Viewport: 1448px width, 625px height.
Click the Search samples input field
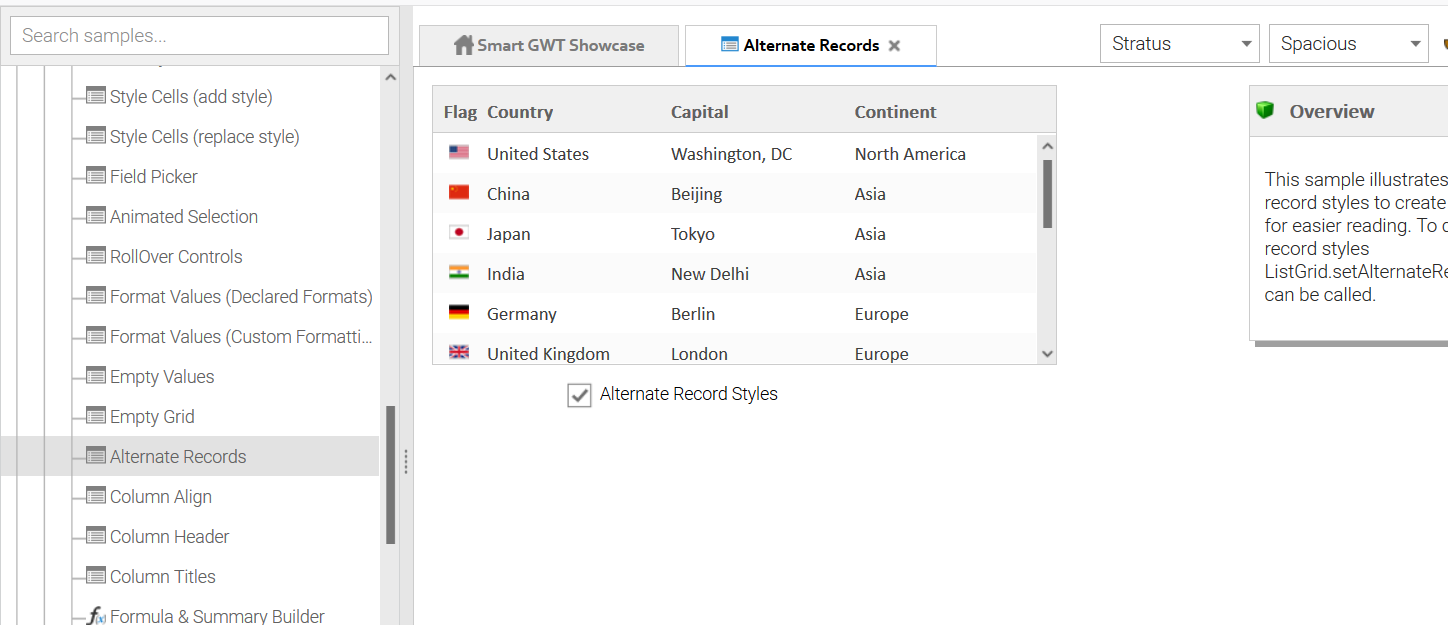tap(199, 35)
